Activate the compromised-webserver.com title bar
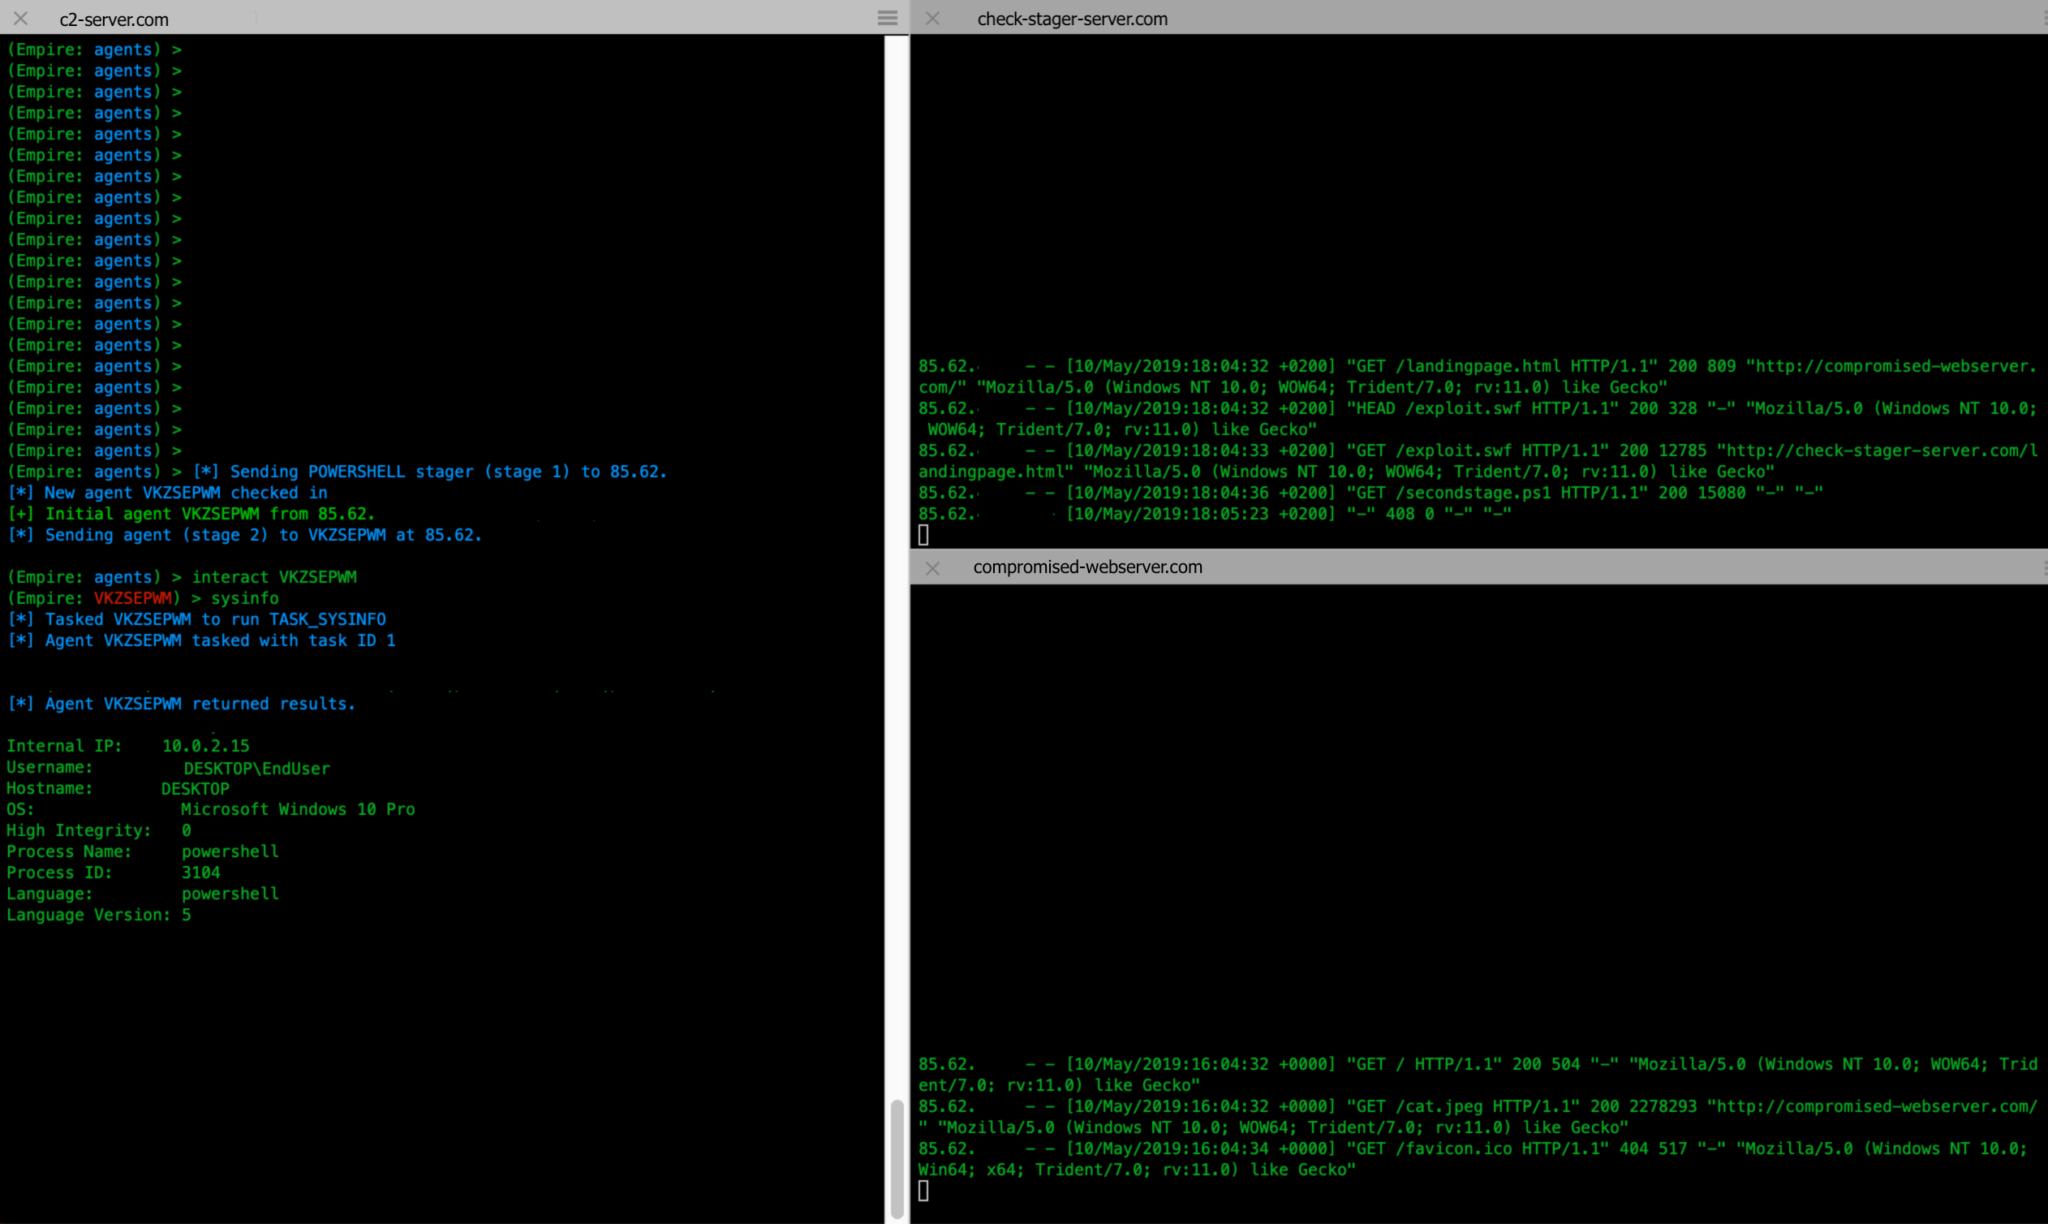Viewport: 2048px width, 1224px height. coord(1087,567)
